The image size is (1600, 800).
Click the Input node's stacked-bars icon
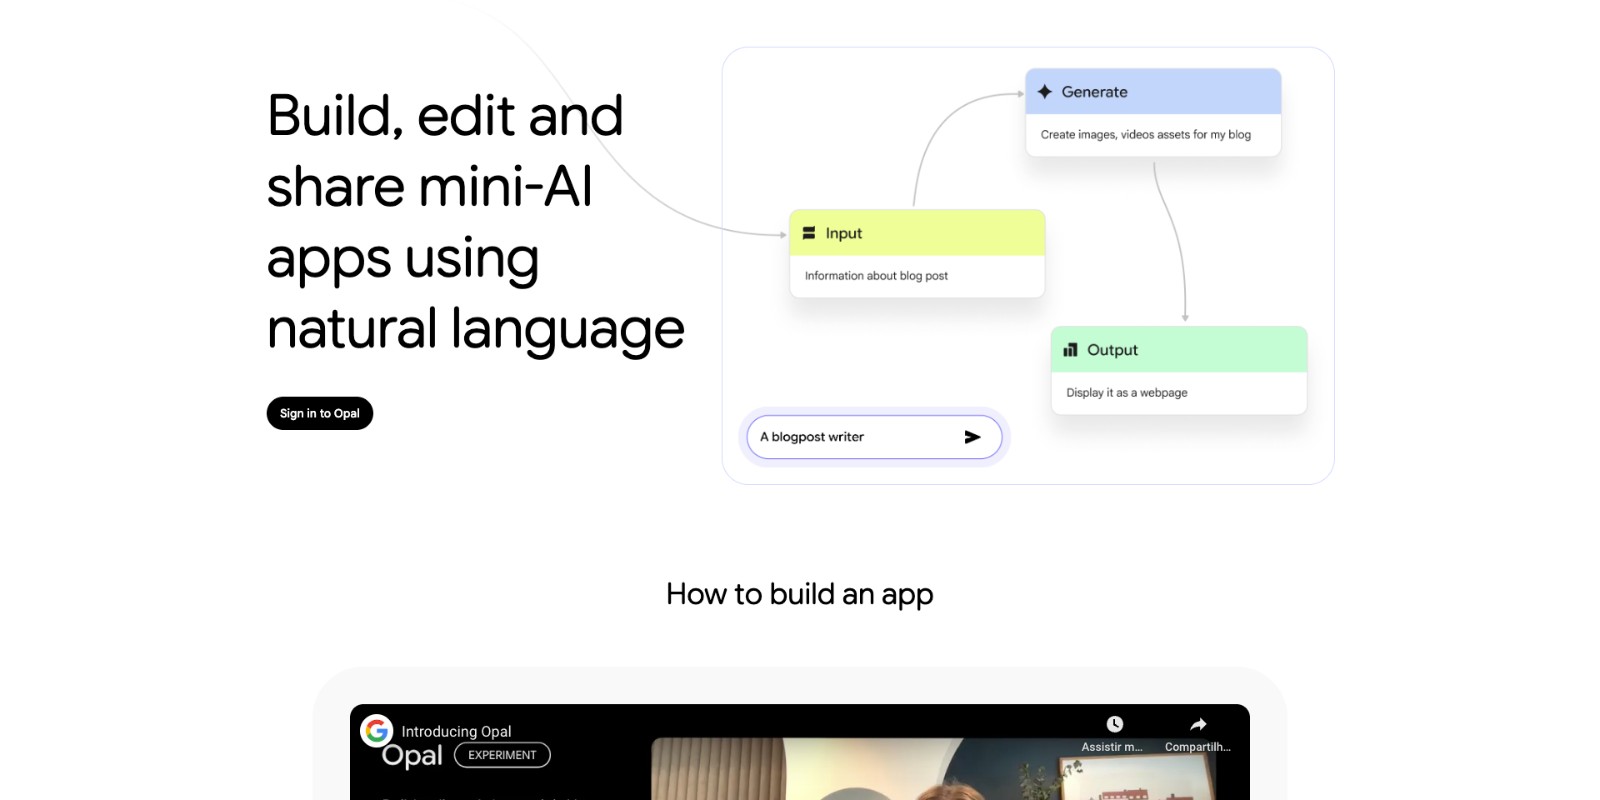pos(809,233)
